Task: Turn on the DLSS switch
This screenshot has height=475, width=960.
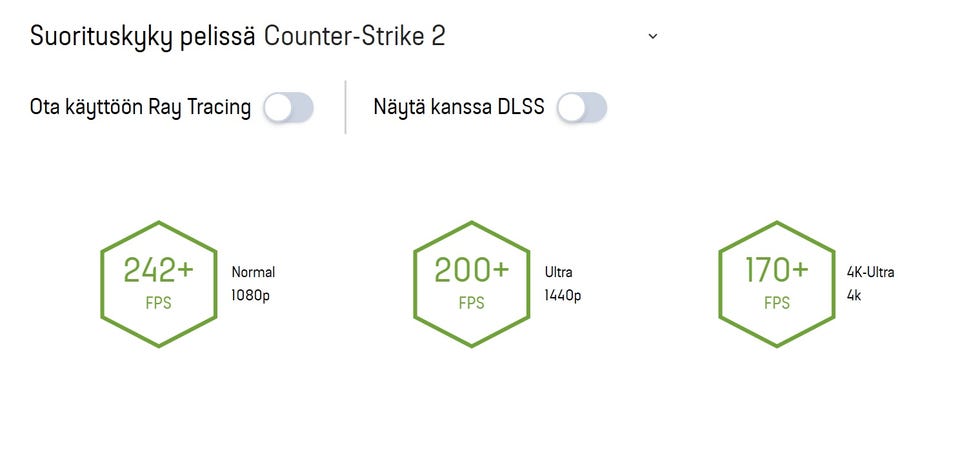Action: click(582, 108)
